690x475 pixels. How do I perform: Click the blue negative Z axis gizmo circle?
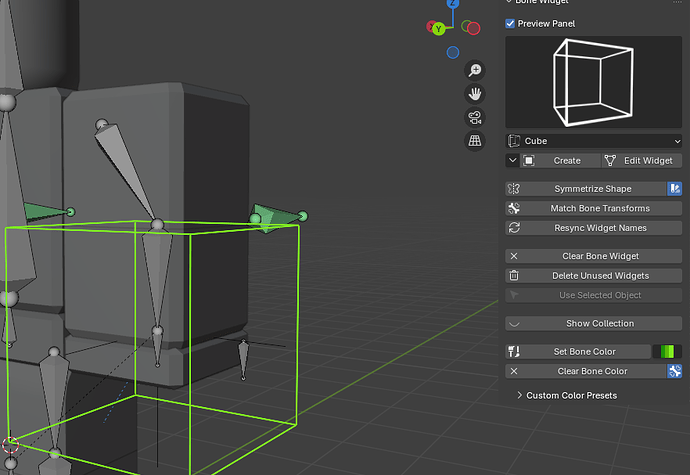click(453, 52)
